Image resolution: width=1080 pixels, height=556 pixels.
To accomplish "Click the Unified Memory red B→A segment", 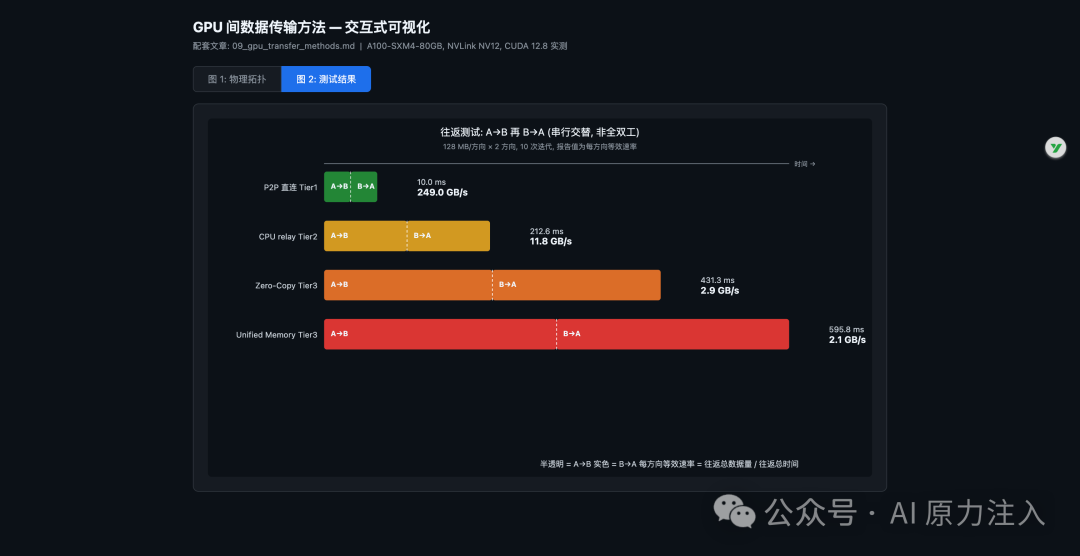I will [x=672, y=333].
